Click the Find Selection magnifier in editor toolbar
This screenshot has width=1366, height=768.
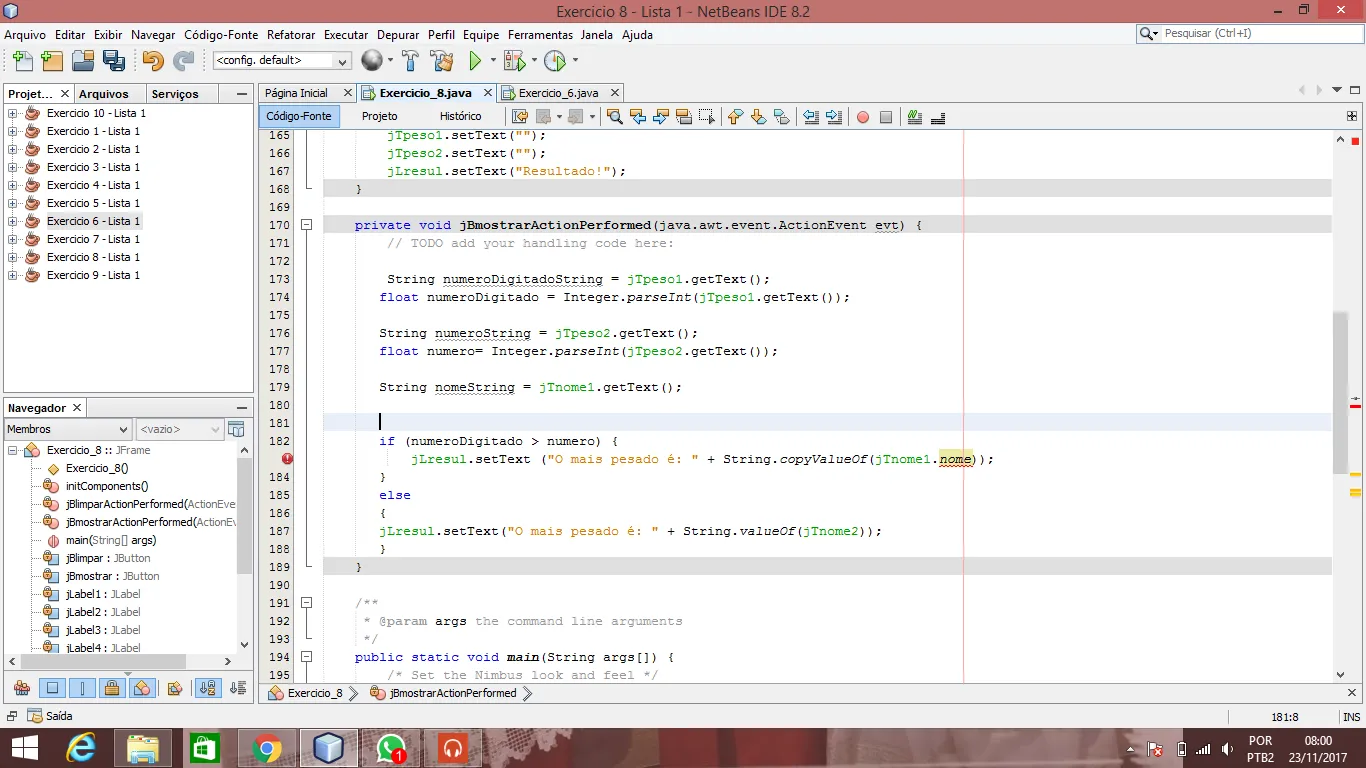[615, 117]
